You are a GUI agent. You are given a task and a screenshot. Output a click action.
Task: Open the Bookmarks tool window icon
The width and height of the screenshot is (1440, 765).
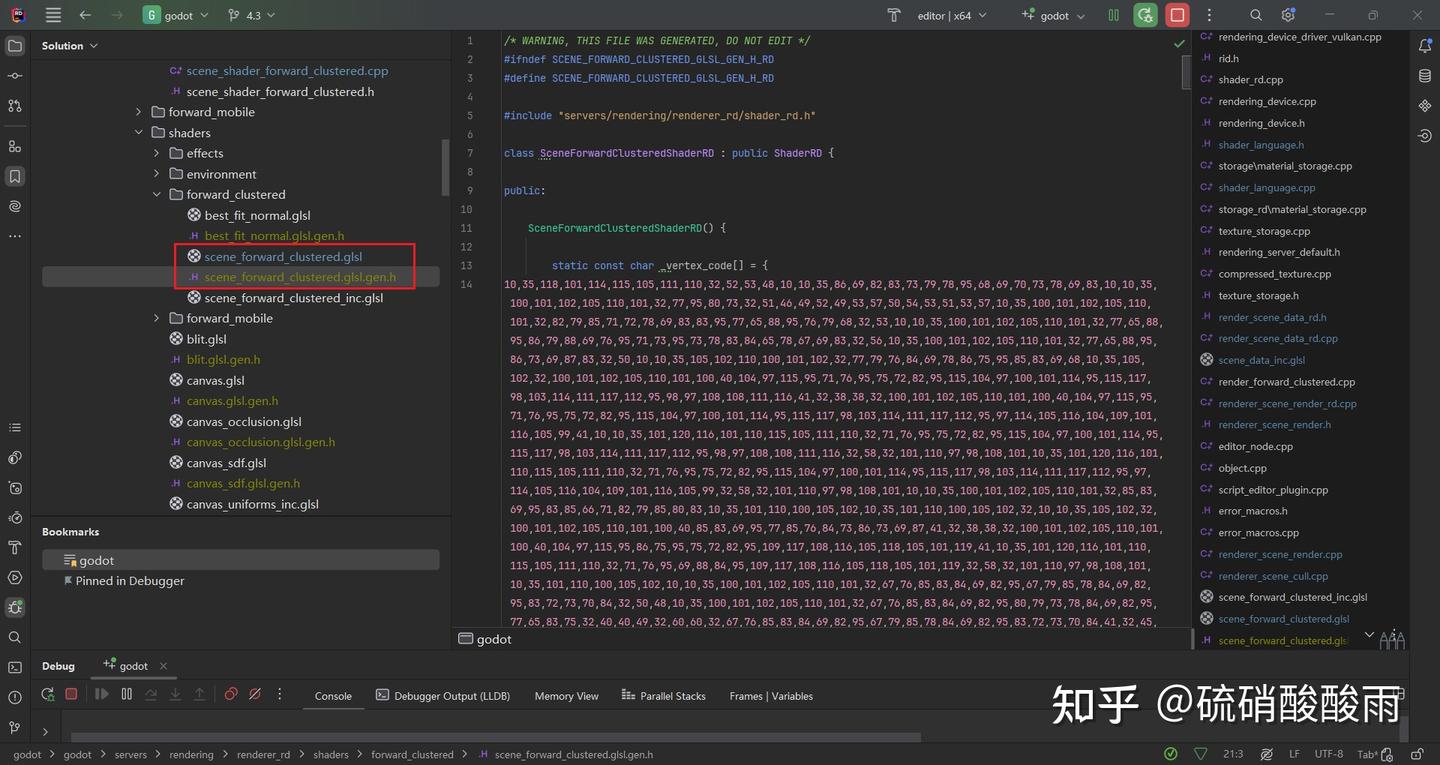[x=14, y=176]
